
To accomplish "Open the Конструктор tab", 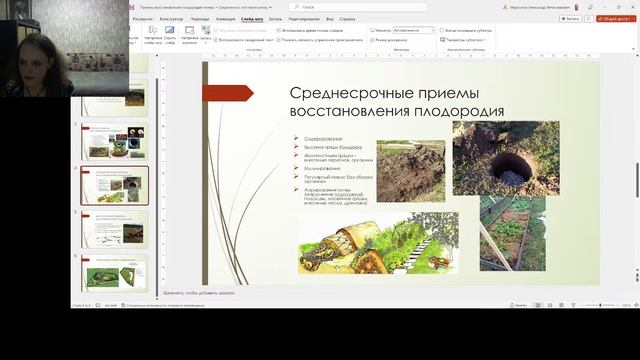I will [171, 19].
